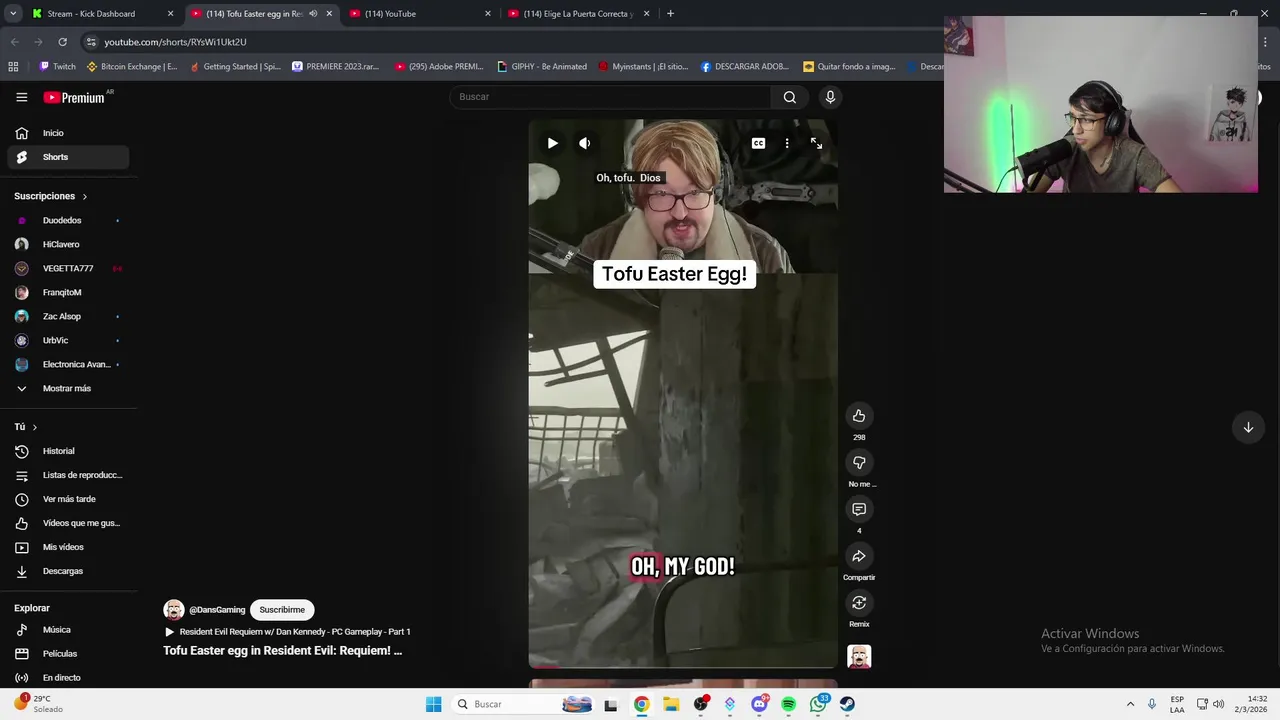Open Listas de reproducción
The height and width of the screenshot is (720, 1280).
tap(68, 475)
